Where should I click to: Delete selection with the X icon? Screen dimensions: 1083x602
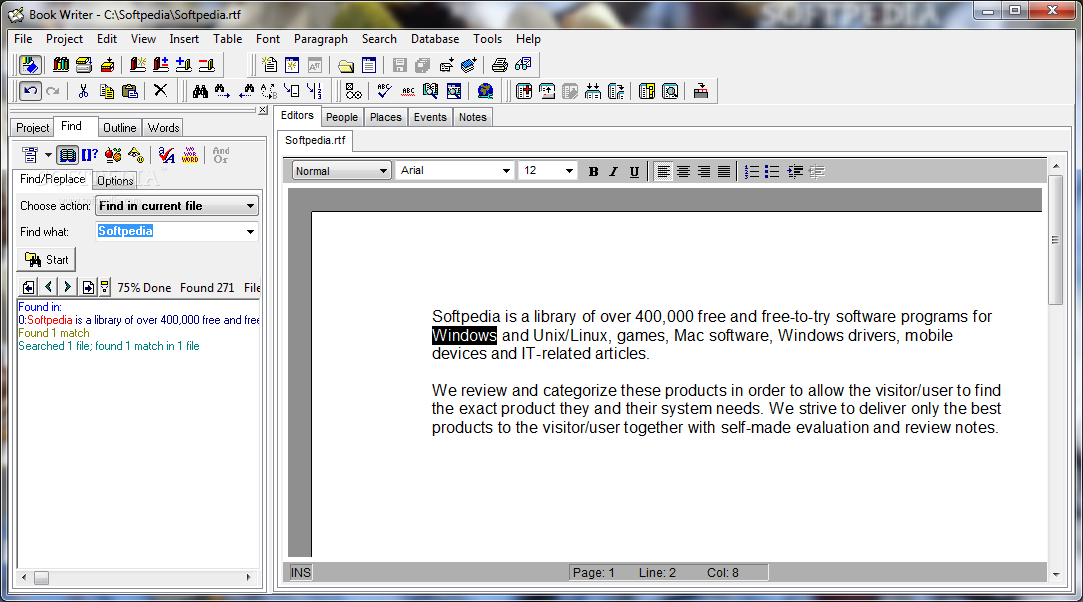(x=160, y=90)
